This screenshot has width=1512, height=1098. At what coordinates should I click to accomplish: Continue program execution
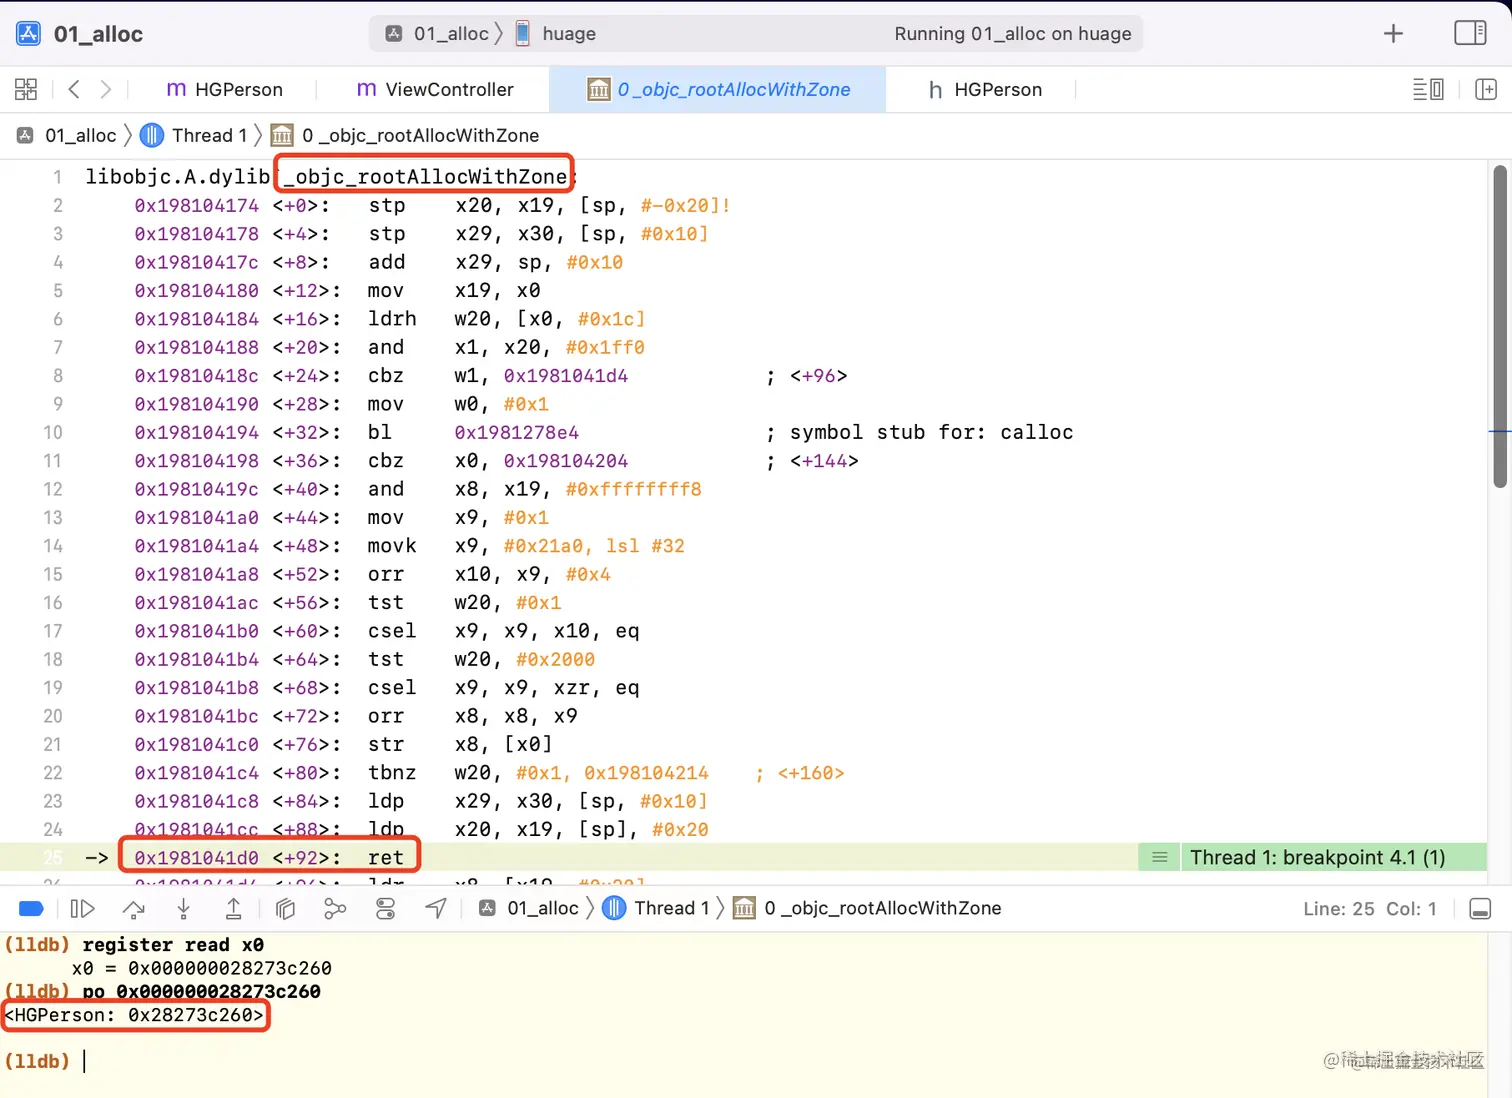[82, 909]
